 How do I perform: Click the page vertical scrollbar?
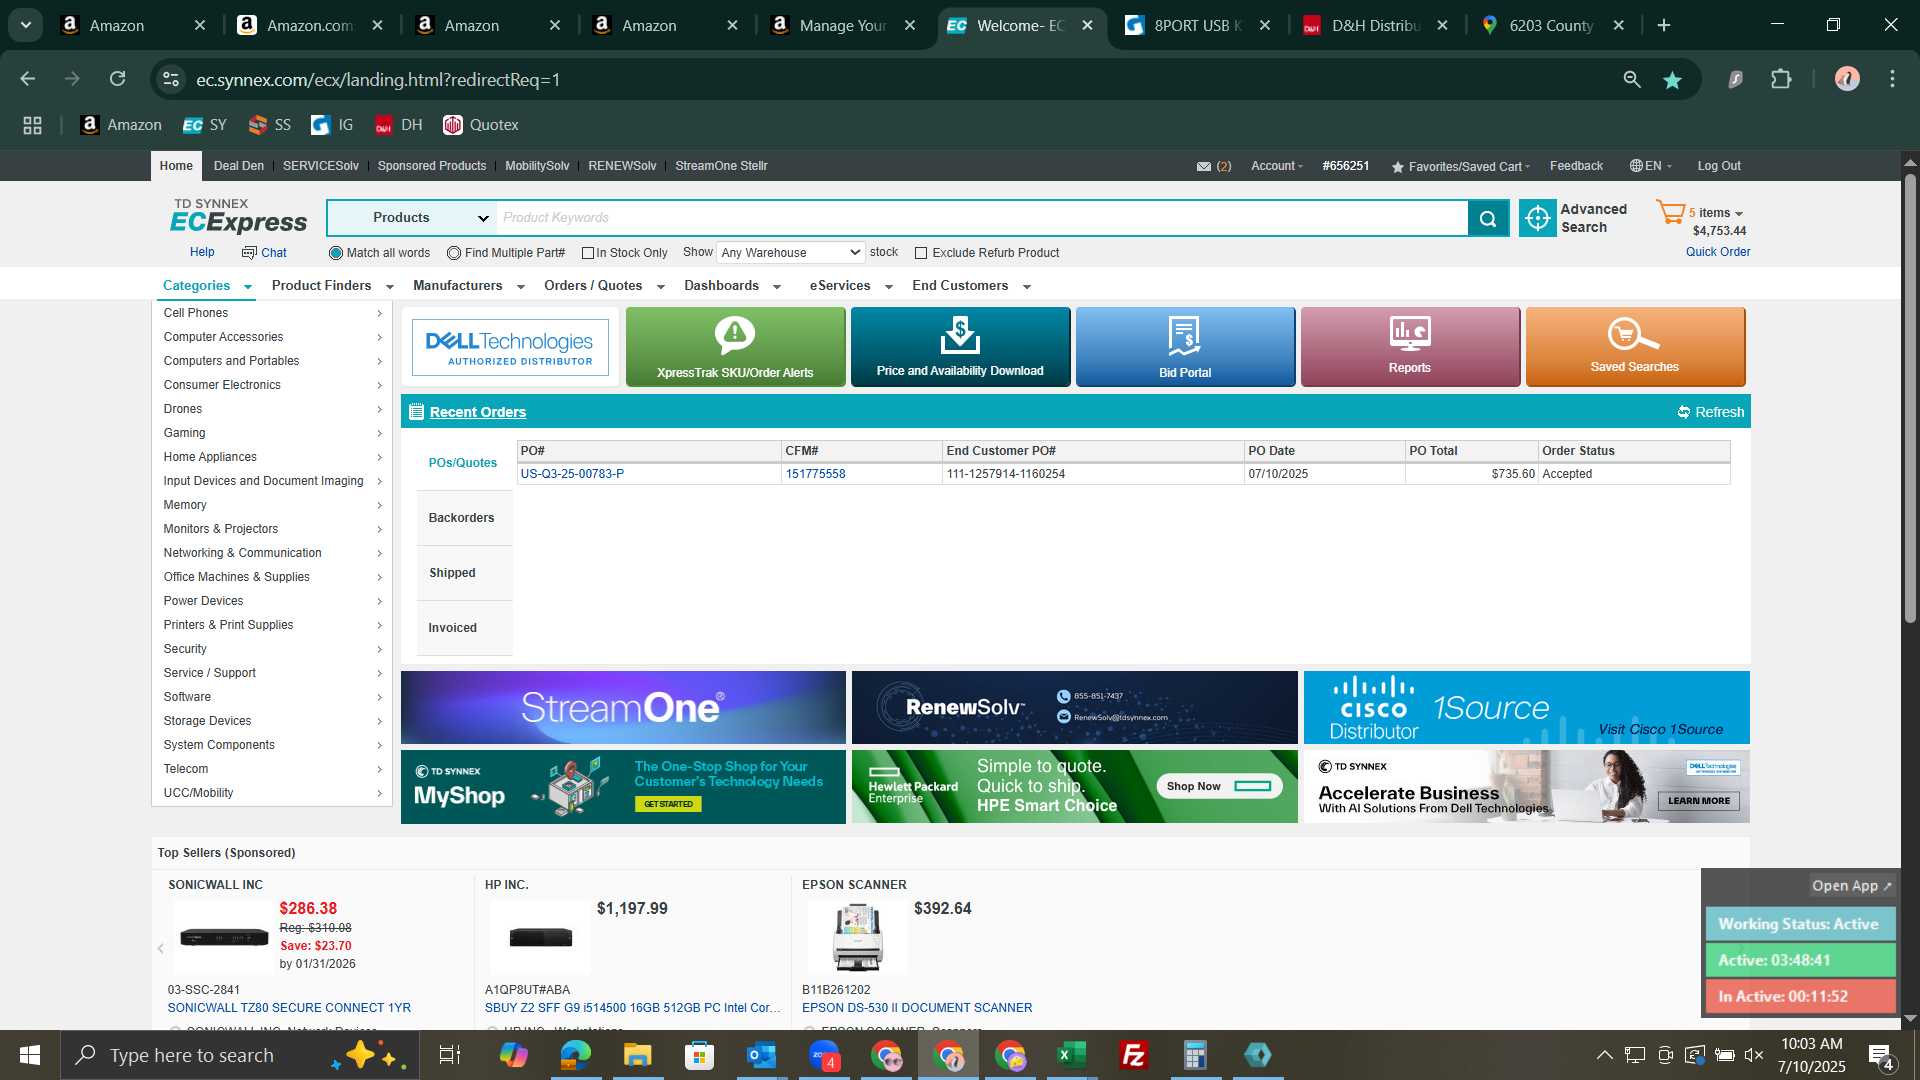1910,400
